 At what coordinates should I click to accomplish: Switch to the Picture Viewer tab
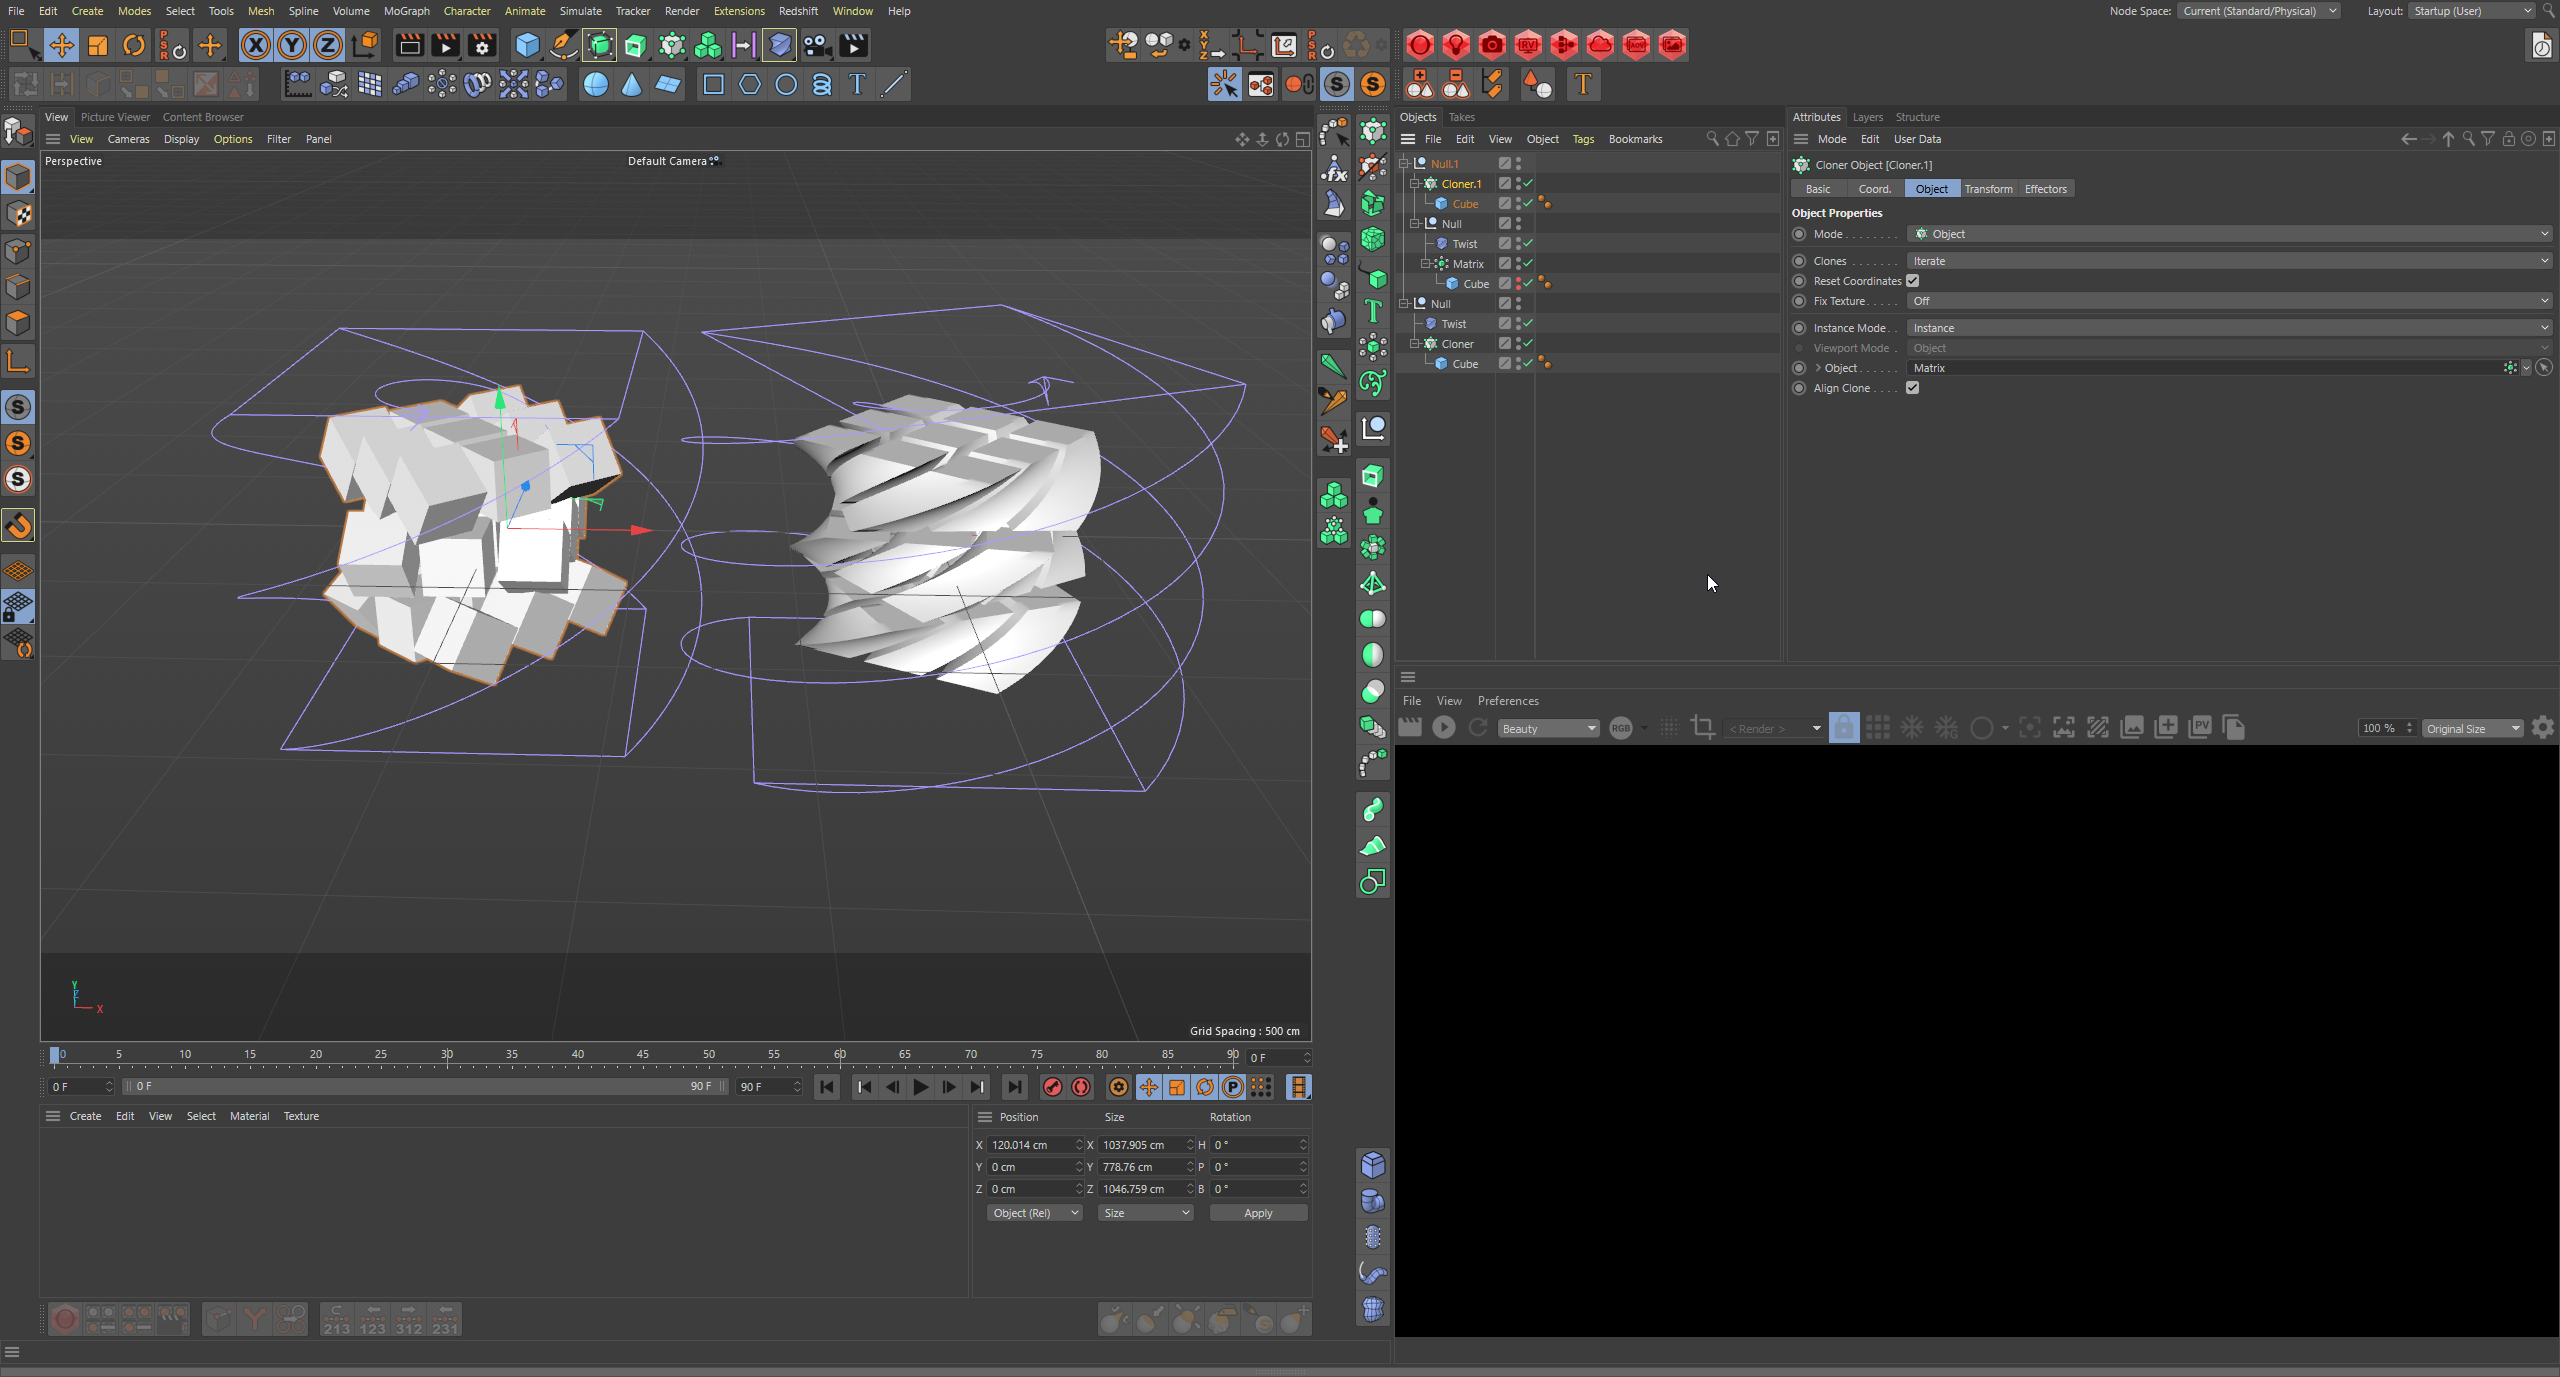pyautogui.click(x=115, y=117)
